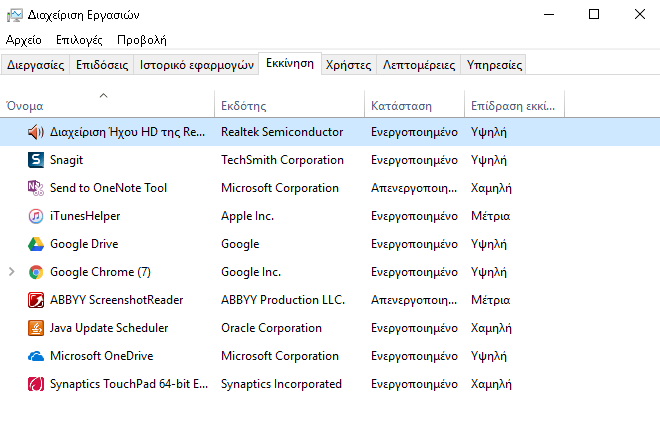Click the ABBYY ScreenshotReader icon

point(36,300)
